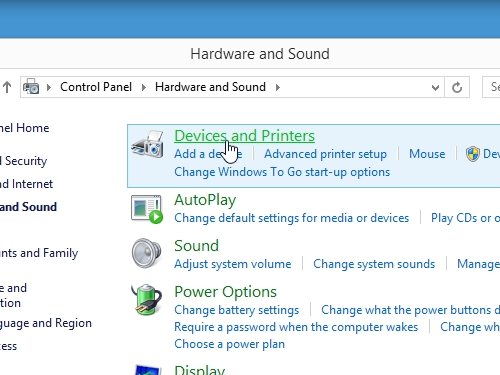
Task: Click the Sound speaker icon
Action: pyautogui.click(x=146, y=253)
